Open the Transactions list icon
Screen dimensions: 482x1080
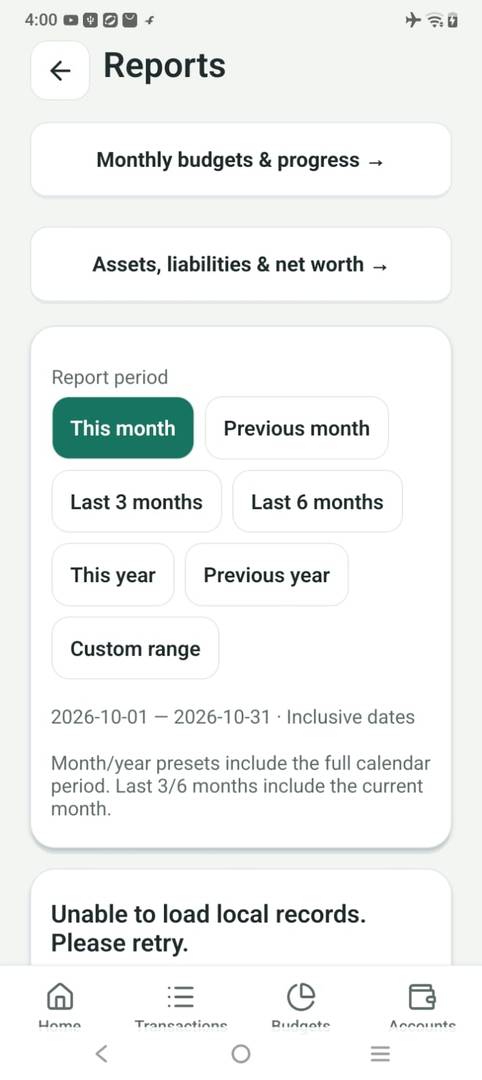(180, 996)
